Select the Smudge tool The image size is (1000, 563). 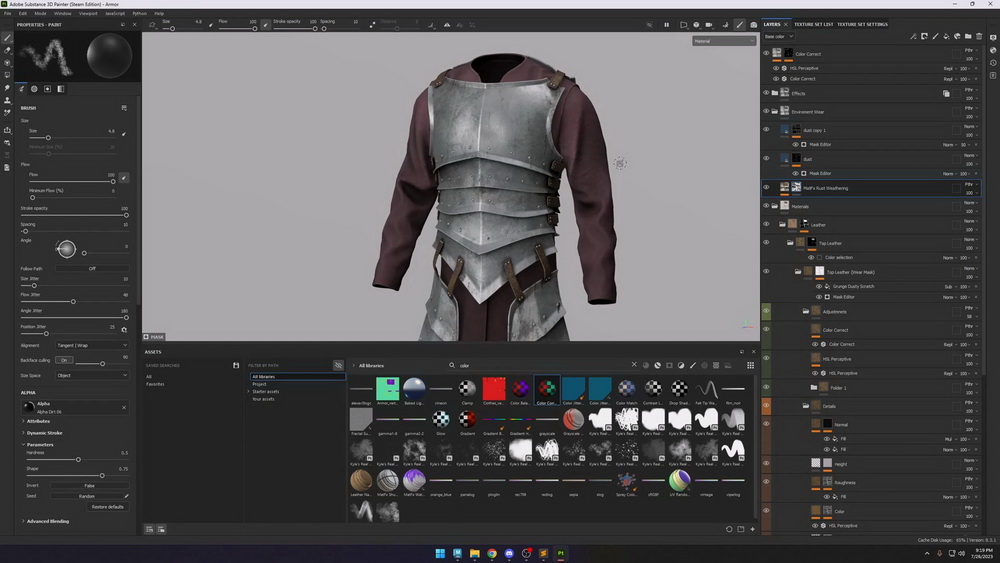click(7, 88)
